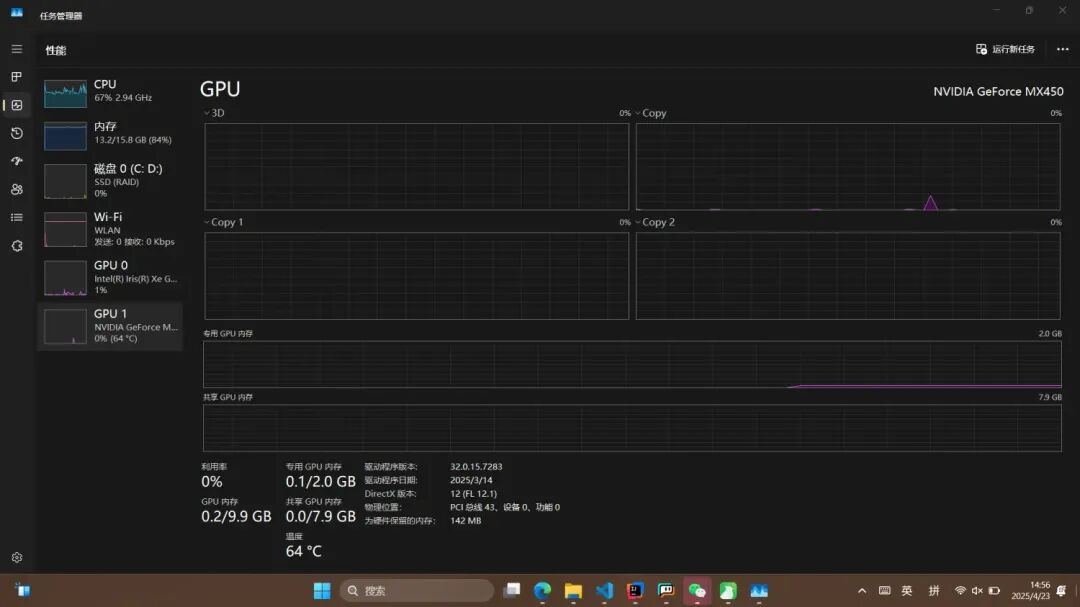Select GPU 0 Intel Iris Xe entry
This screenshot has width=1080, height=607.
pos(110,277)
